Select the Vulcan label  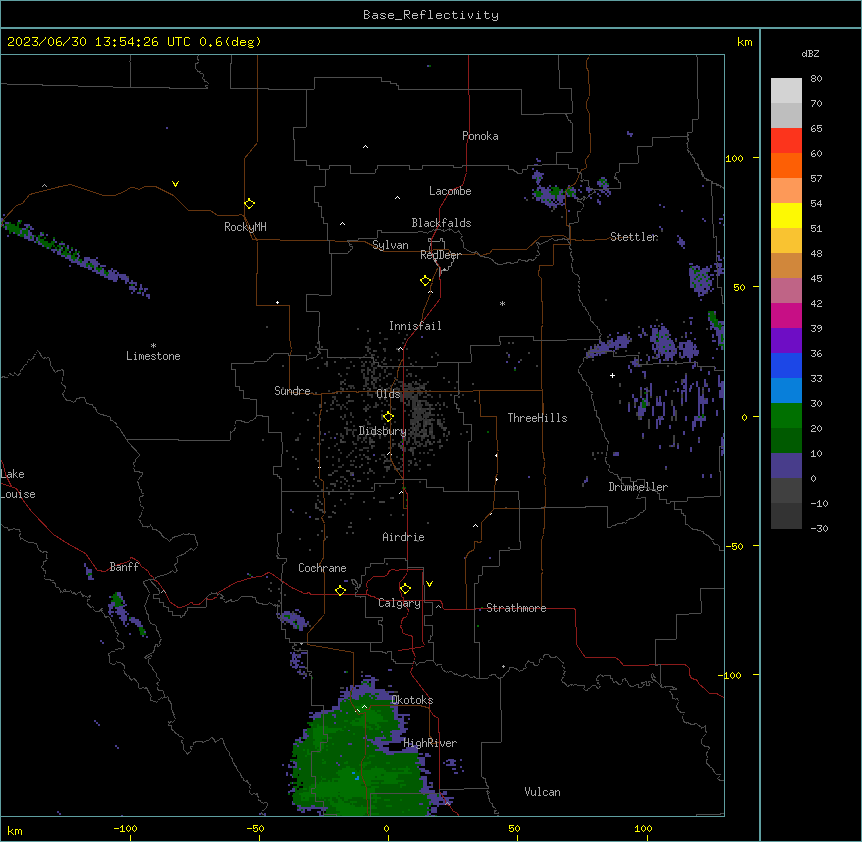542,792
